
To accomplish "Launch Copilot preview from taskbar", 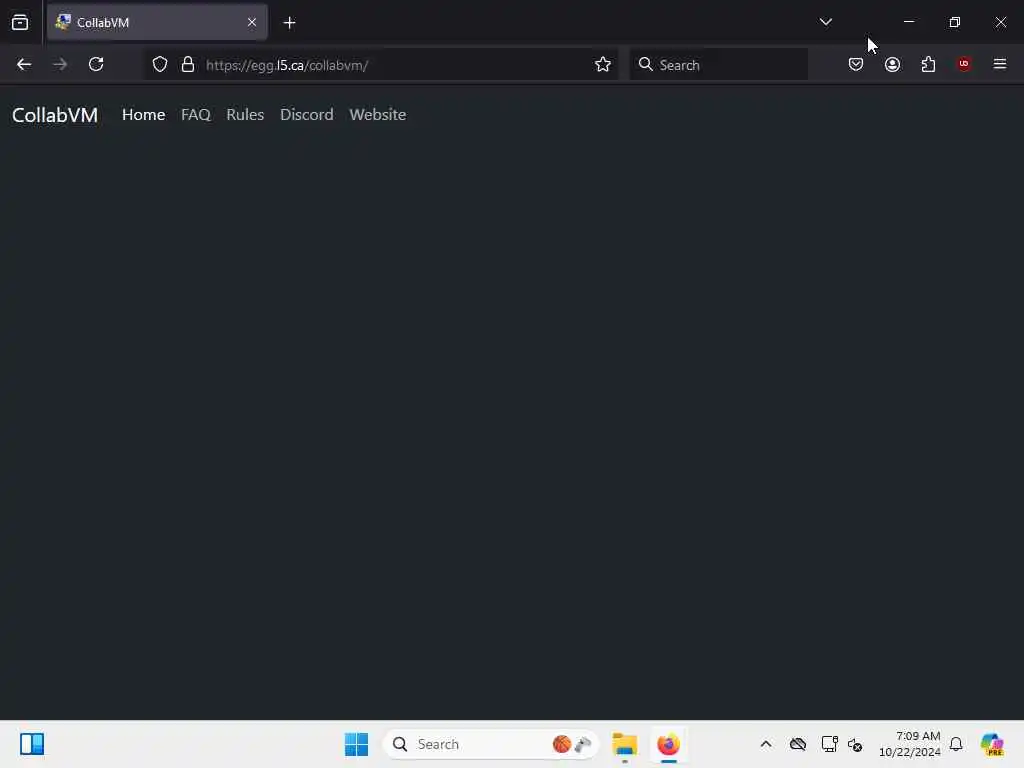I will click(992, 744).
